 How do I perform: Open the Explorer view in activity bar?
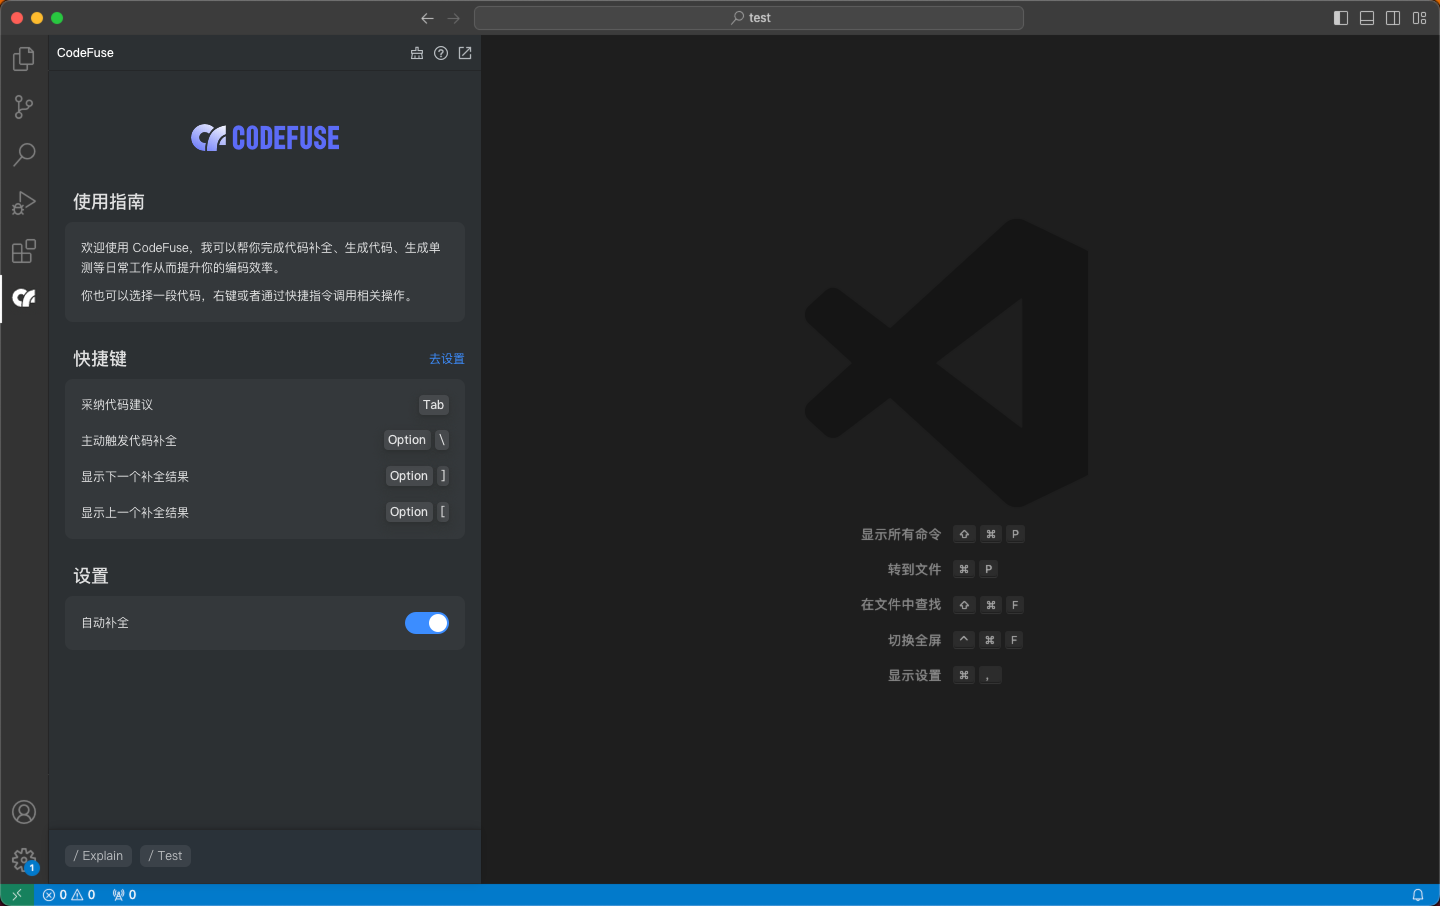pos(24,59)
